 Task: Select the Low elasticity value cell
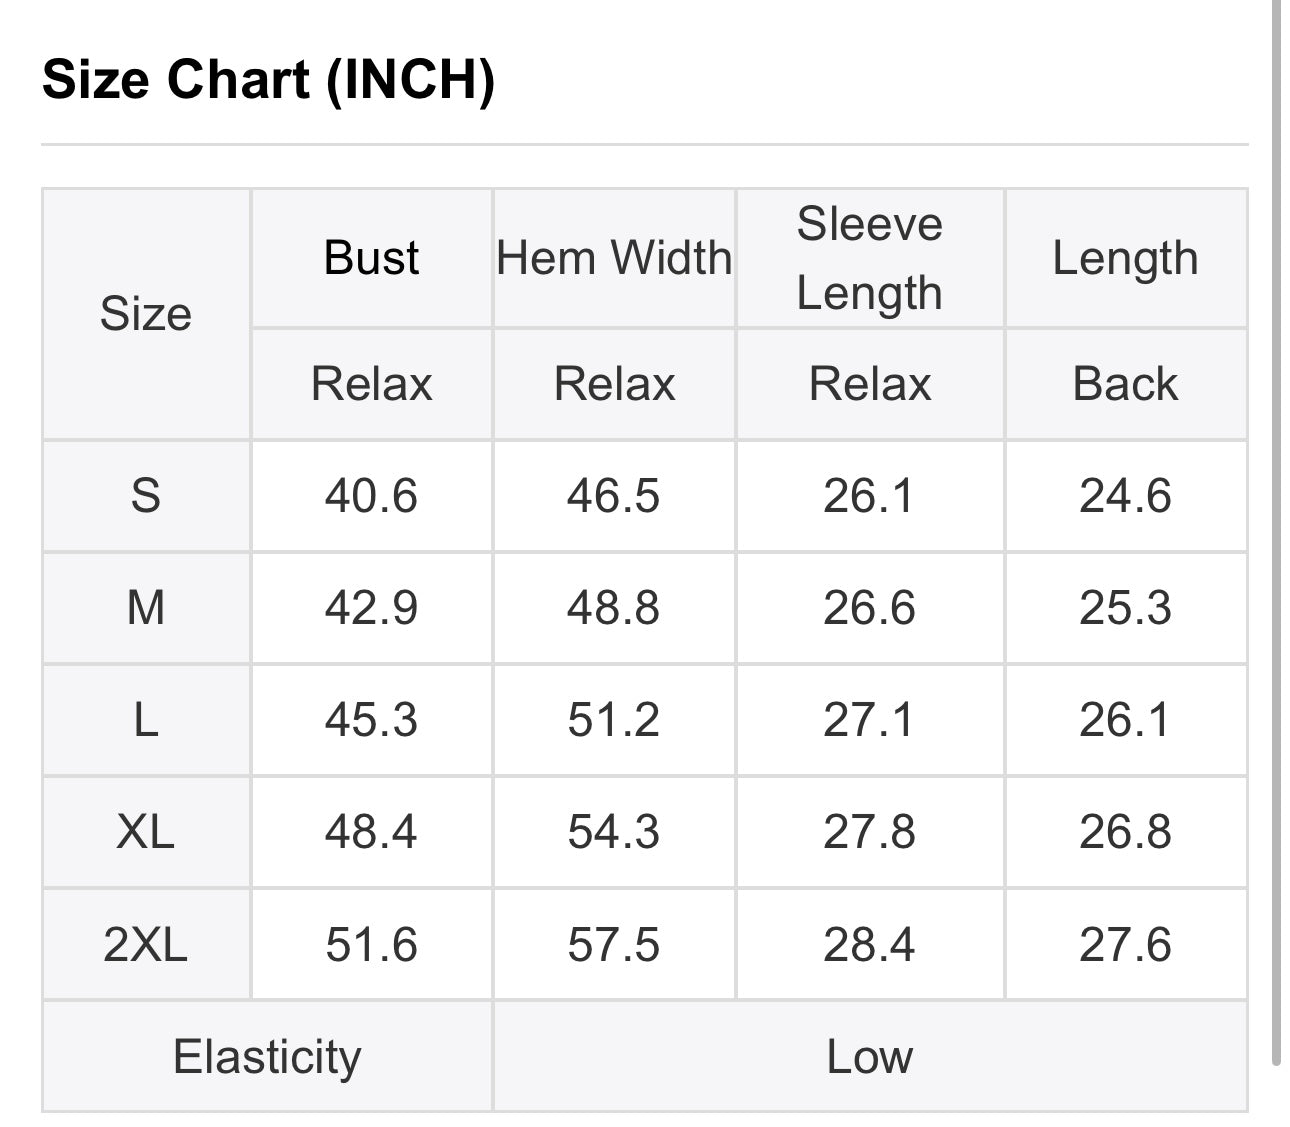(x=869, y=1057)
